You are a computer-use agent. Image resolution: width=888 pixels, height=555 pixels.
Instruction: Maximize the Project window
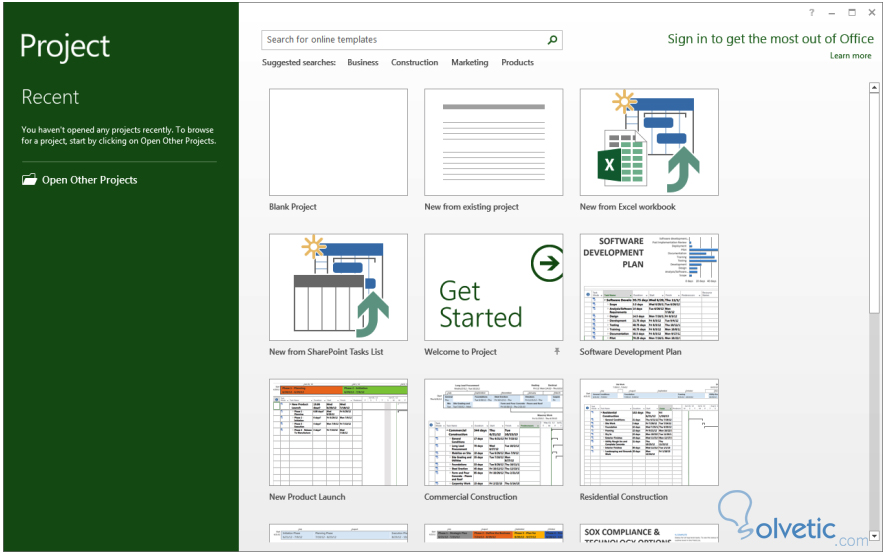coord(852,12)
